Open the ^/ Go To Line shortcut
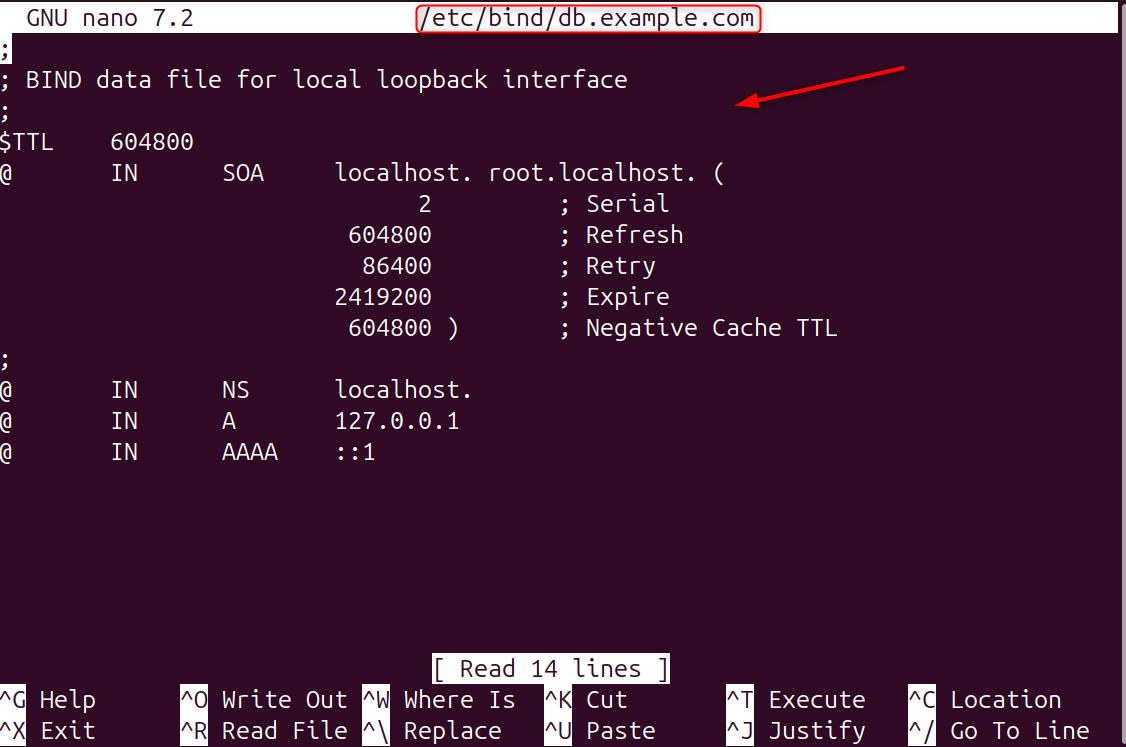 (x=998, y=731)
